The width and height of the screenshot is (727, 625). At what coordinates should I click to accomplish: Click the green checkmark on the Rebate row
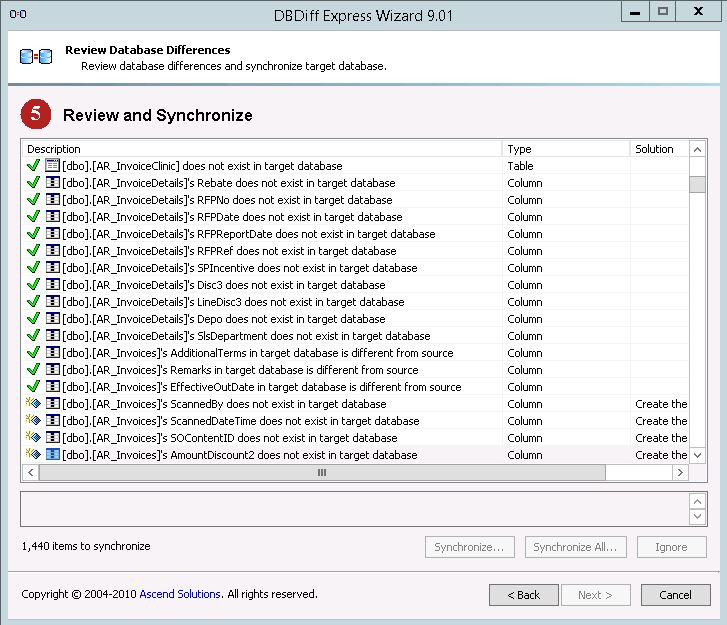(x=34, y=183)
